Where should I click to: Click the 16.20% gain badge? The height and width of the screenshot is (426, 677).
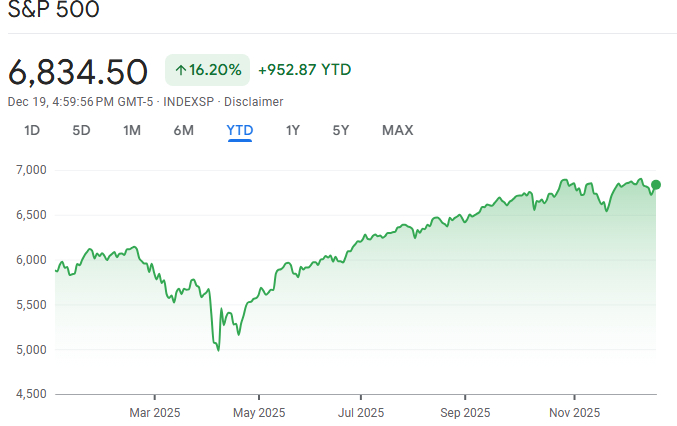(x=208, y=70)
